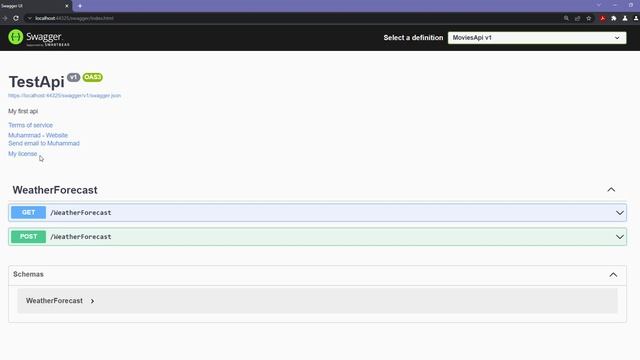
Task: Open the Terms of service link
Action: 30,125
